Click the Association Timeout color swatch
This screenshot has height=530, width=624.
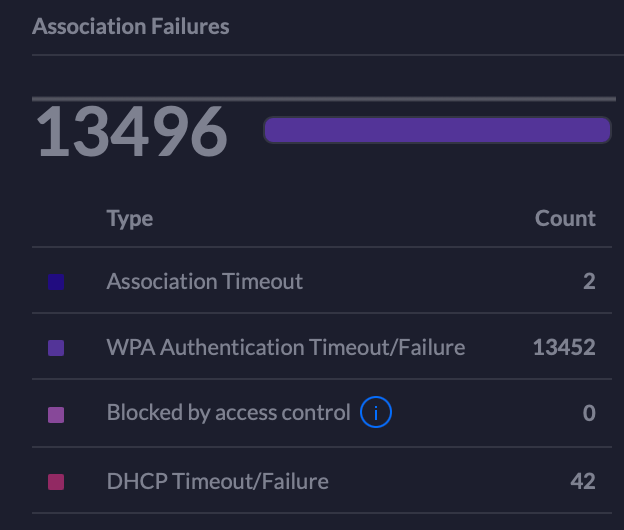pyautogui.click(x=56, y=282)
